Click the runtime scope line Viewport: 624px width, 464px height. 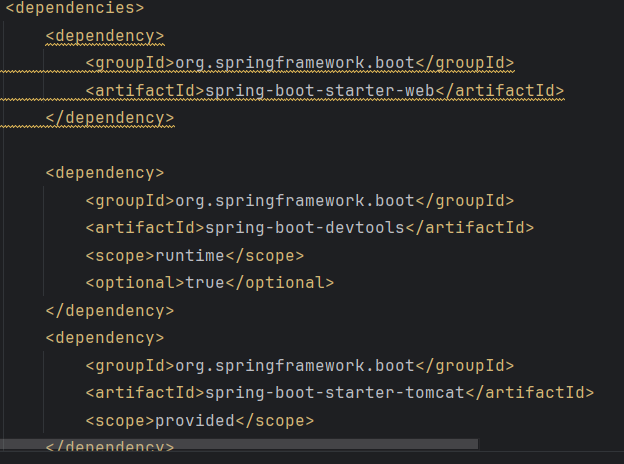pyautogui.click(x=195, y=256)
